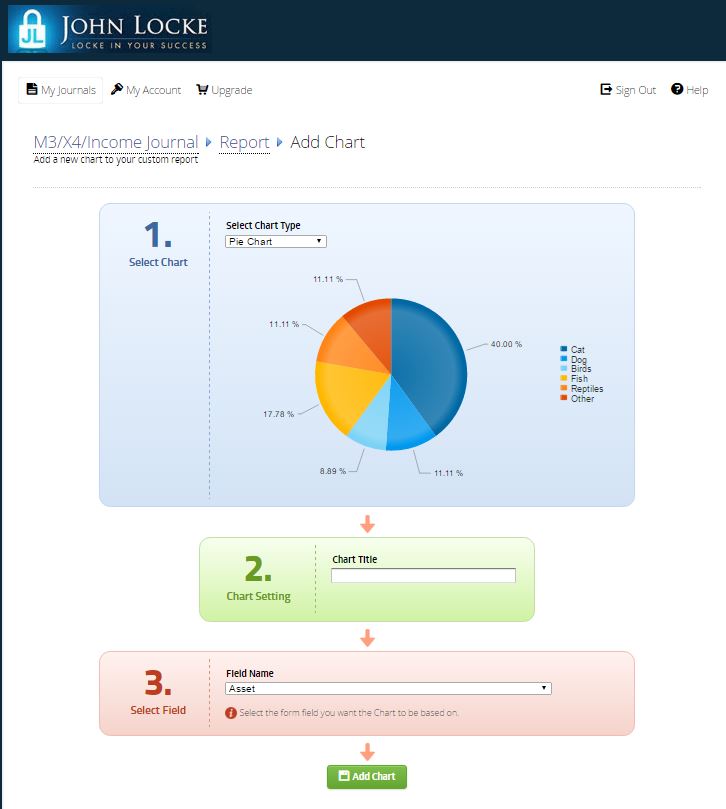Click the Dog legend label
Screen dimensions: 726x809
click(578, 359)
